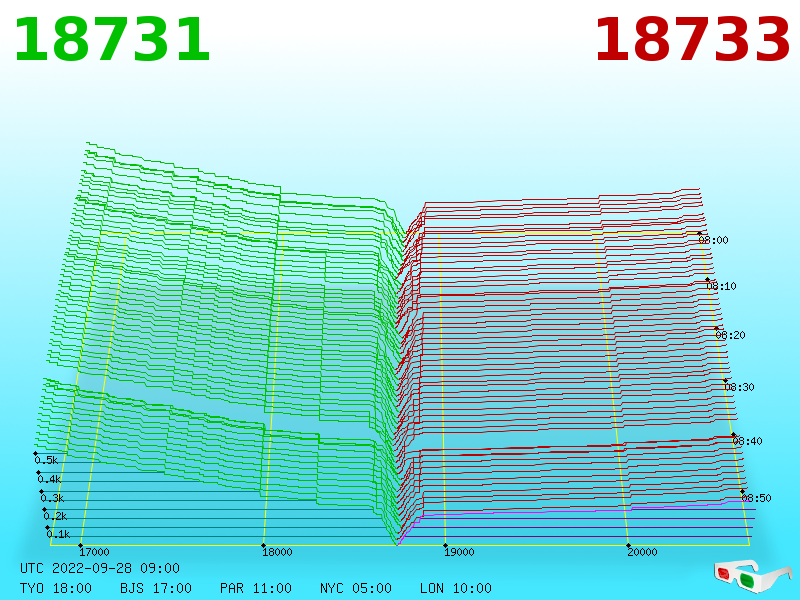Click the TYO 18:00 time
The image size is (800, 600).
tap(56, 588)
